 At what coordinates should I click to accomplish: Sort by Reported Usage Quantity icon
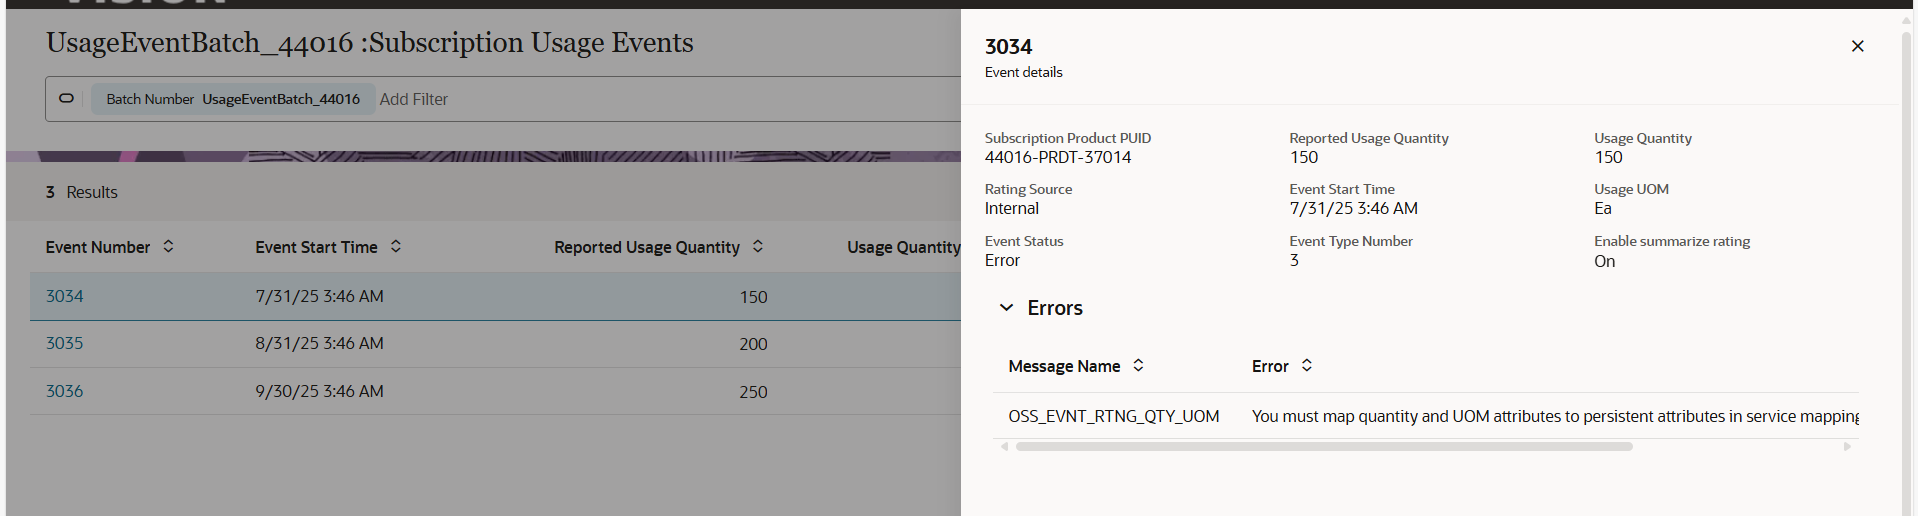pyautogui.click(x=758, y=246)
